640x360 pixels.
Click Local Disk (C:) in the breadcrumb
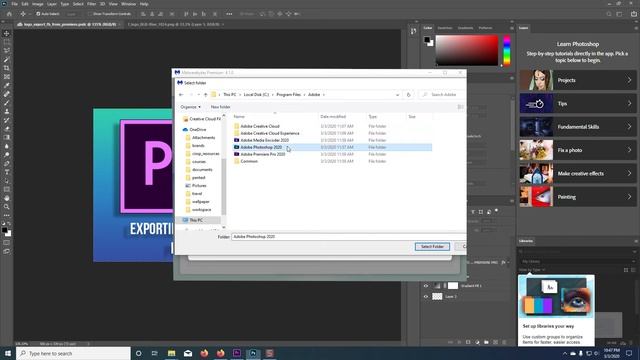pos(256,95)
